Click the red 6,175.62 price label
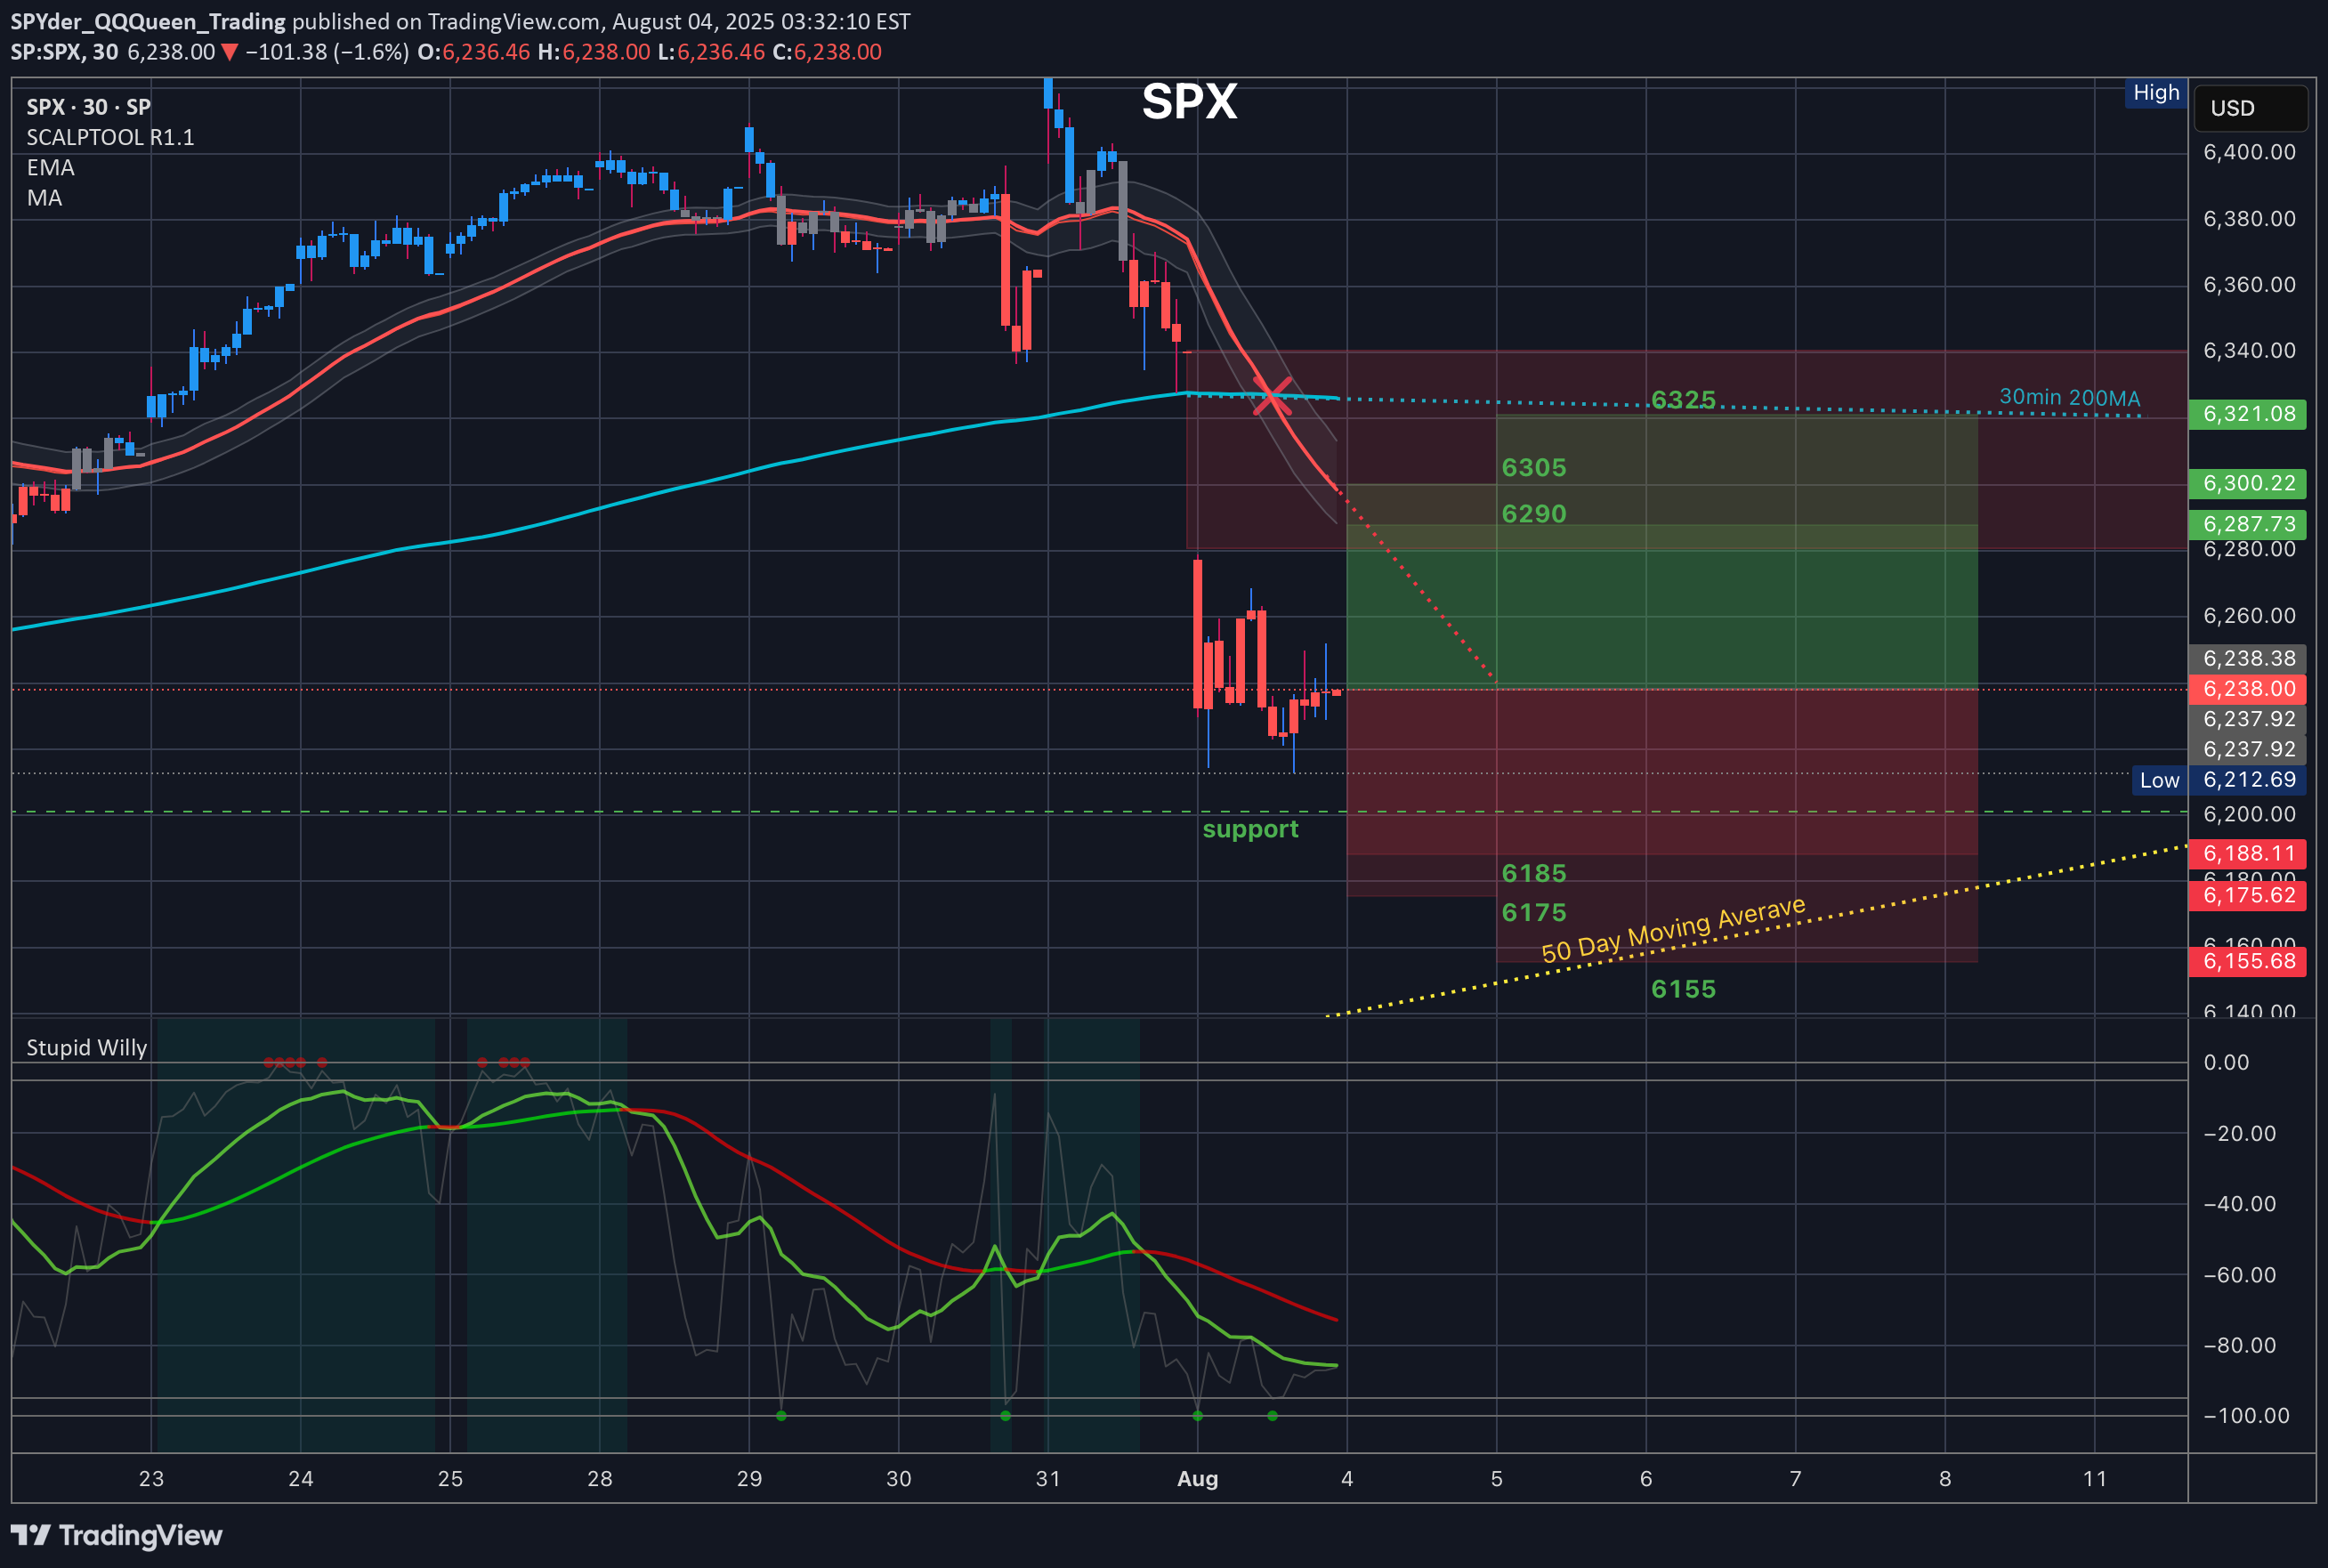2328x1568 pixels. coord(2248,895)
